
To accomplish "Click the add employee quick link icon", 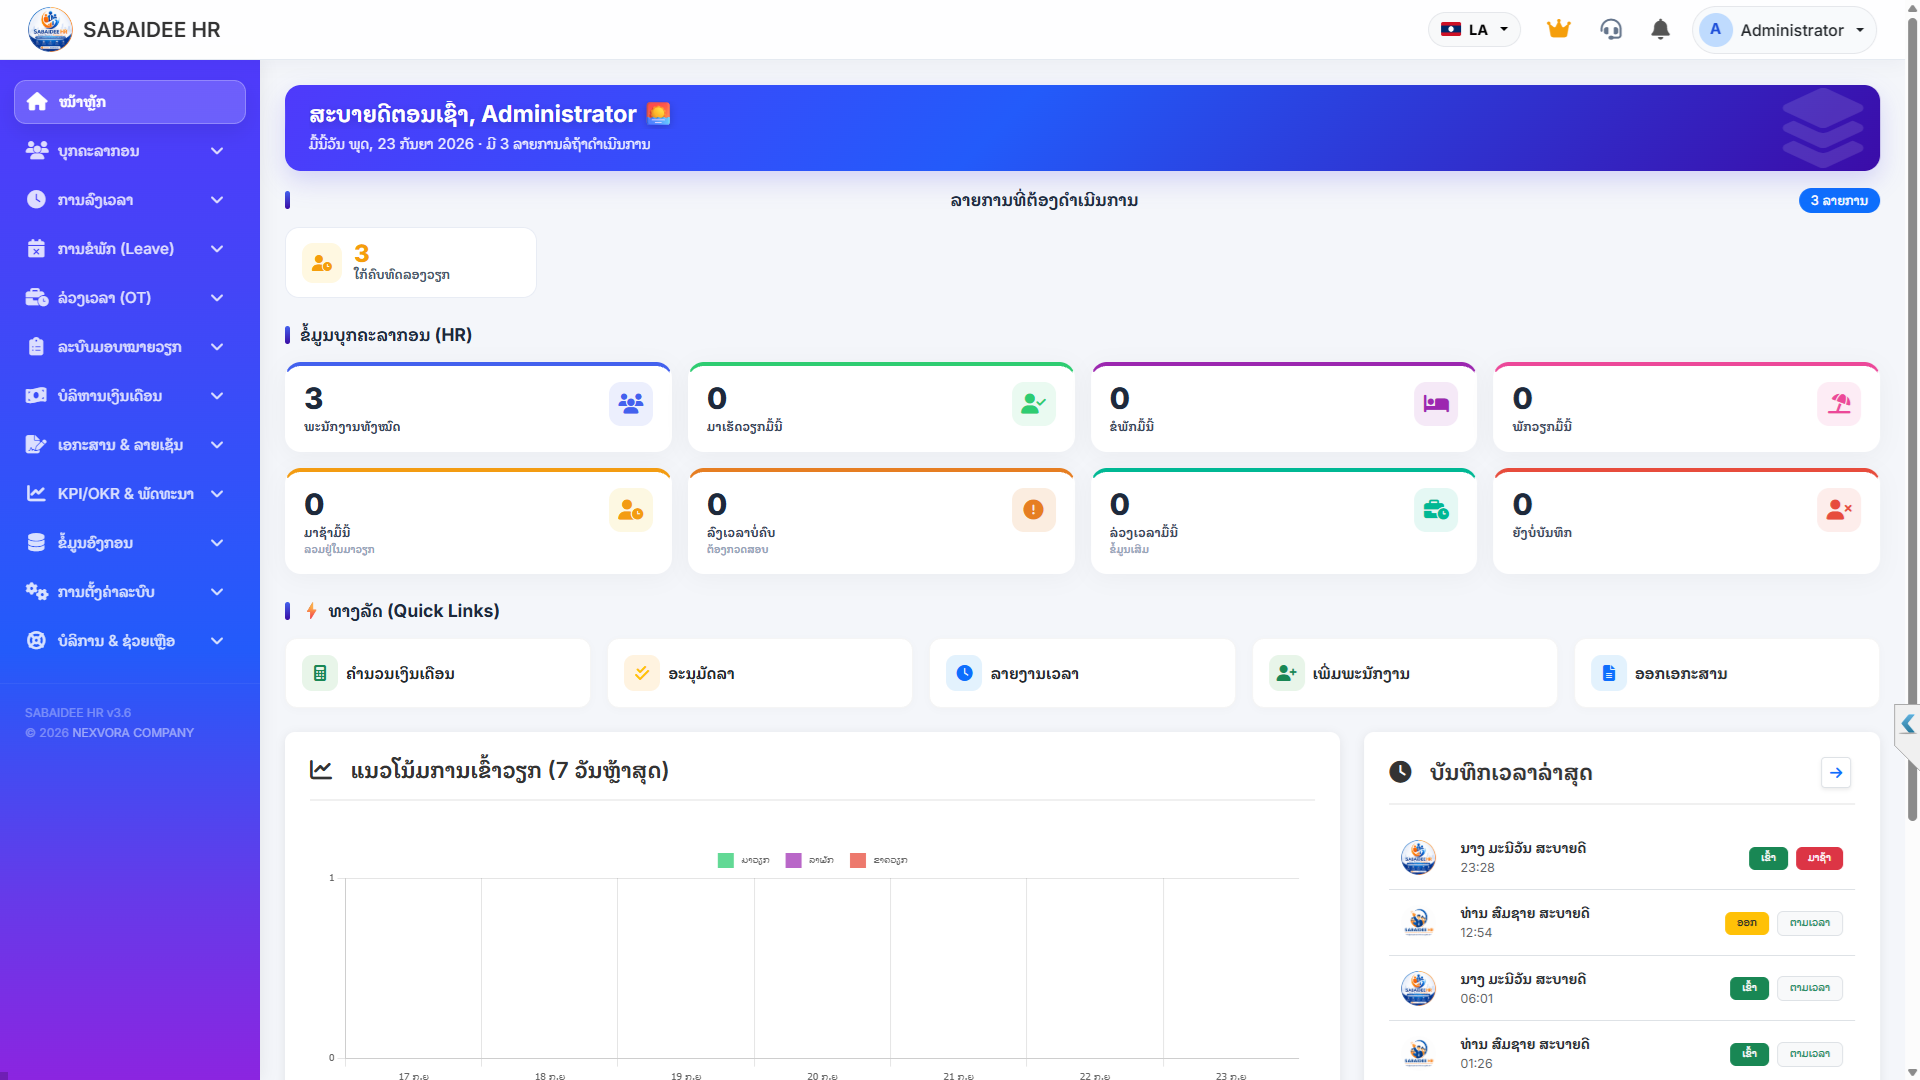I will 1287,673.
